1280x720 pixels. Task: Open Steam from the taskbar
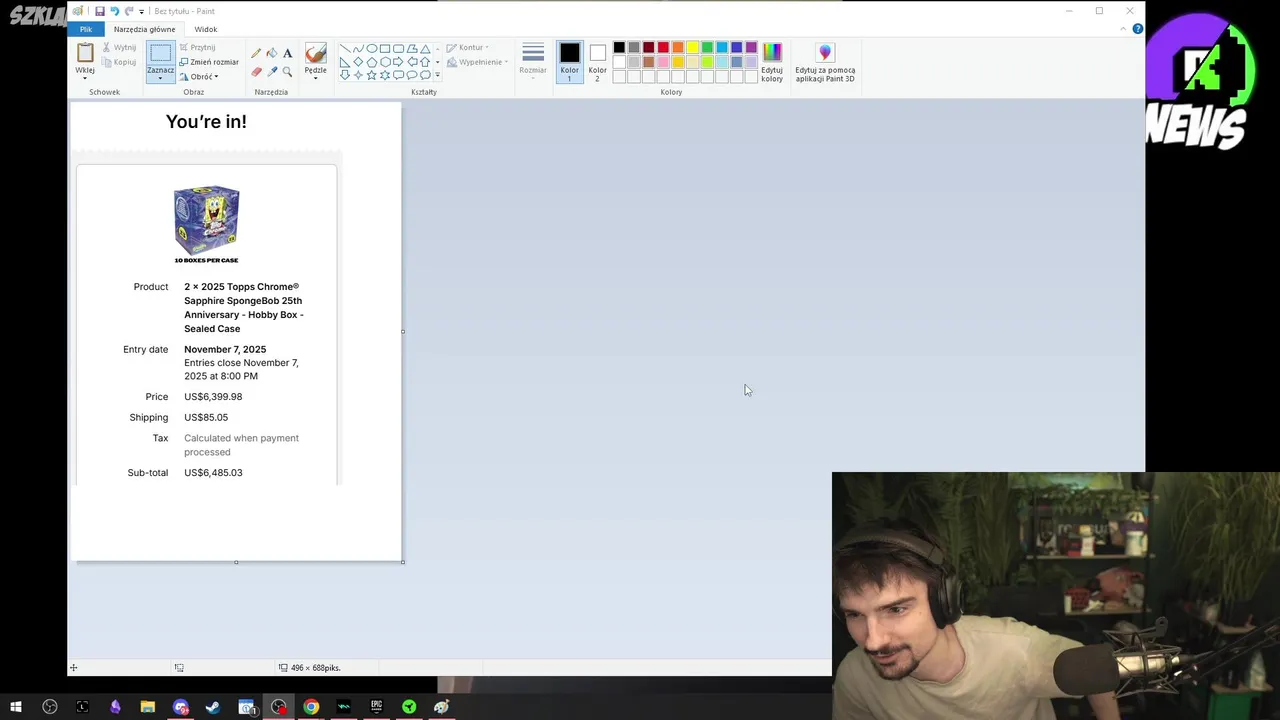(213, 707)
